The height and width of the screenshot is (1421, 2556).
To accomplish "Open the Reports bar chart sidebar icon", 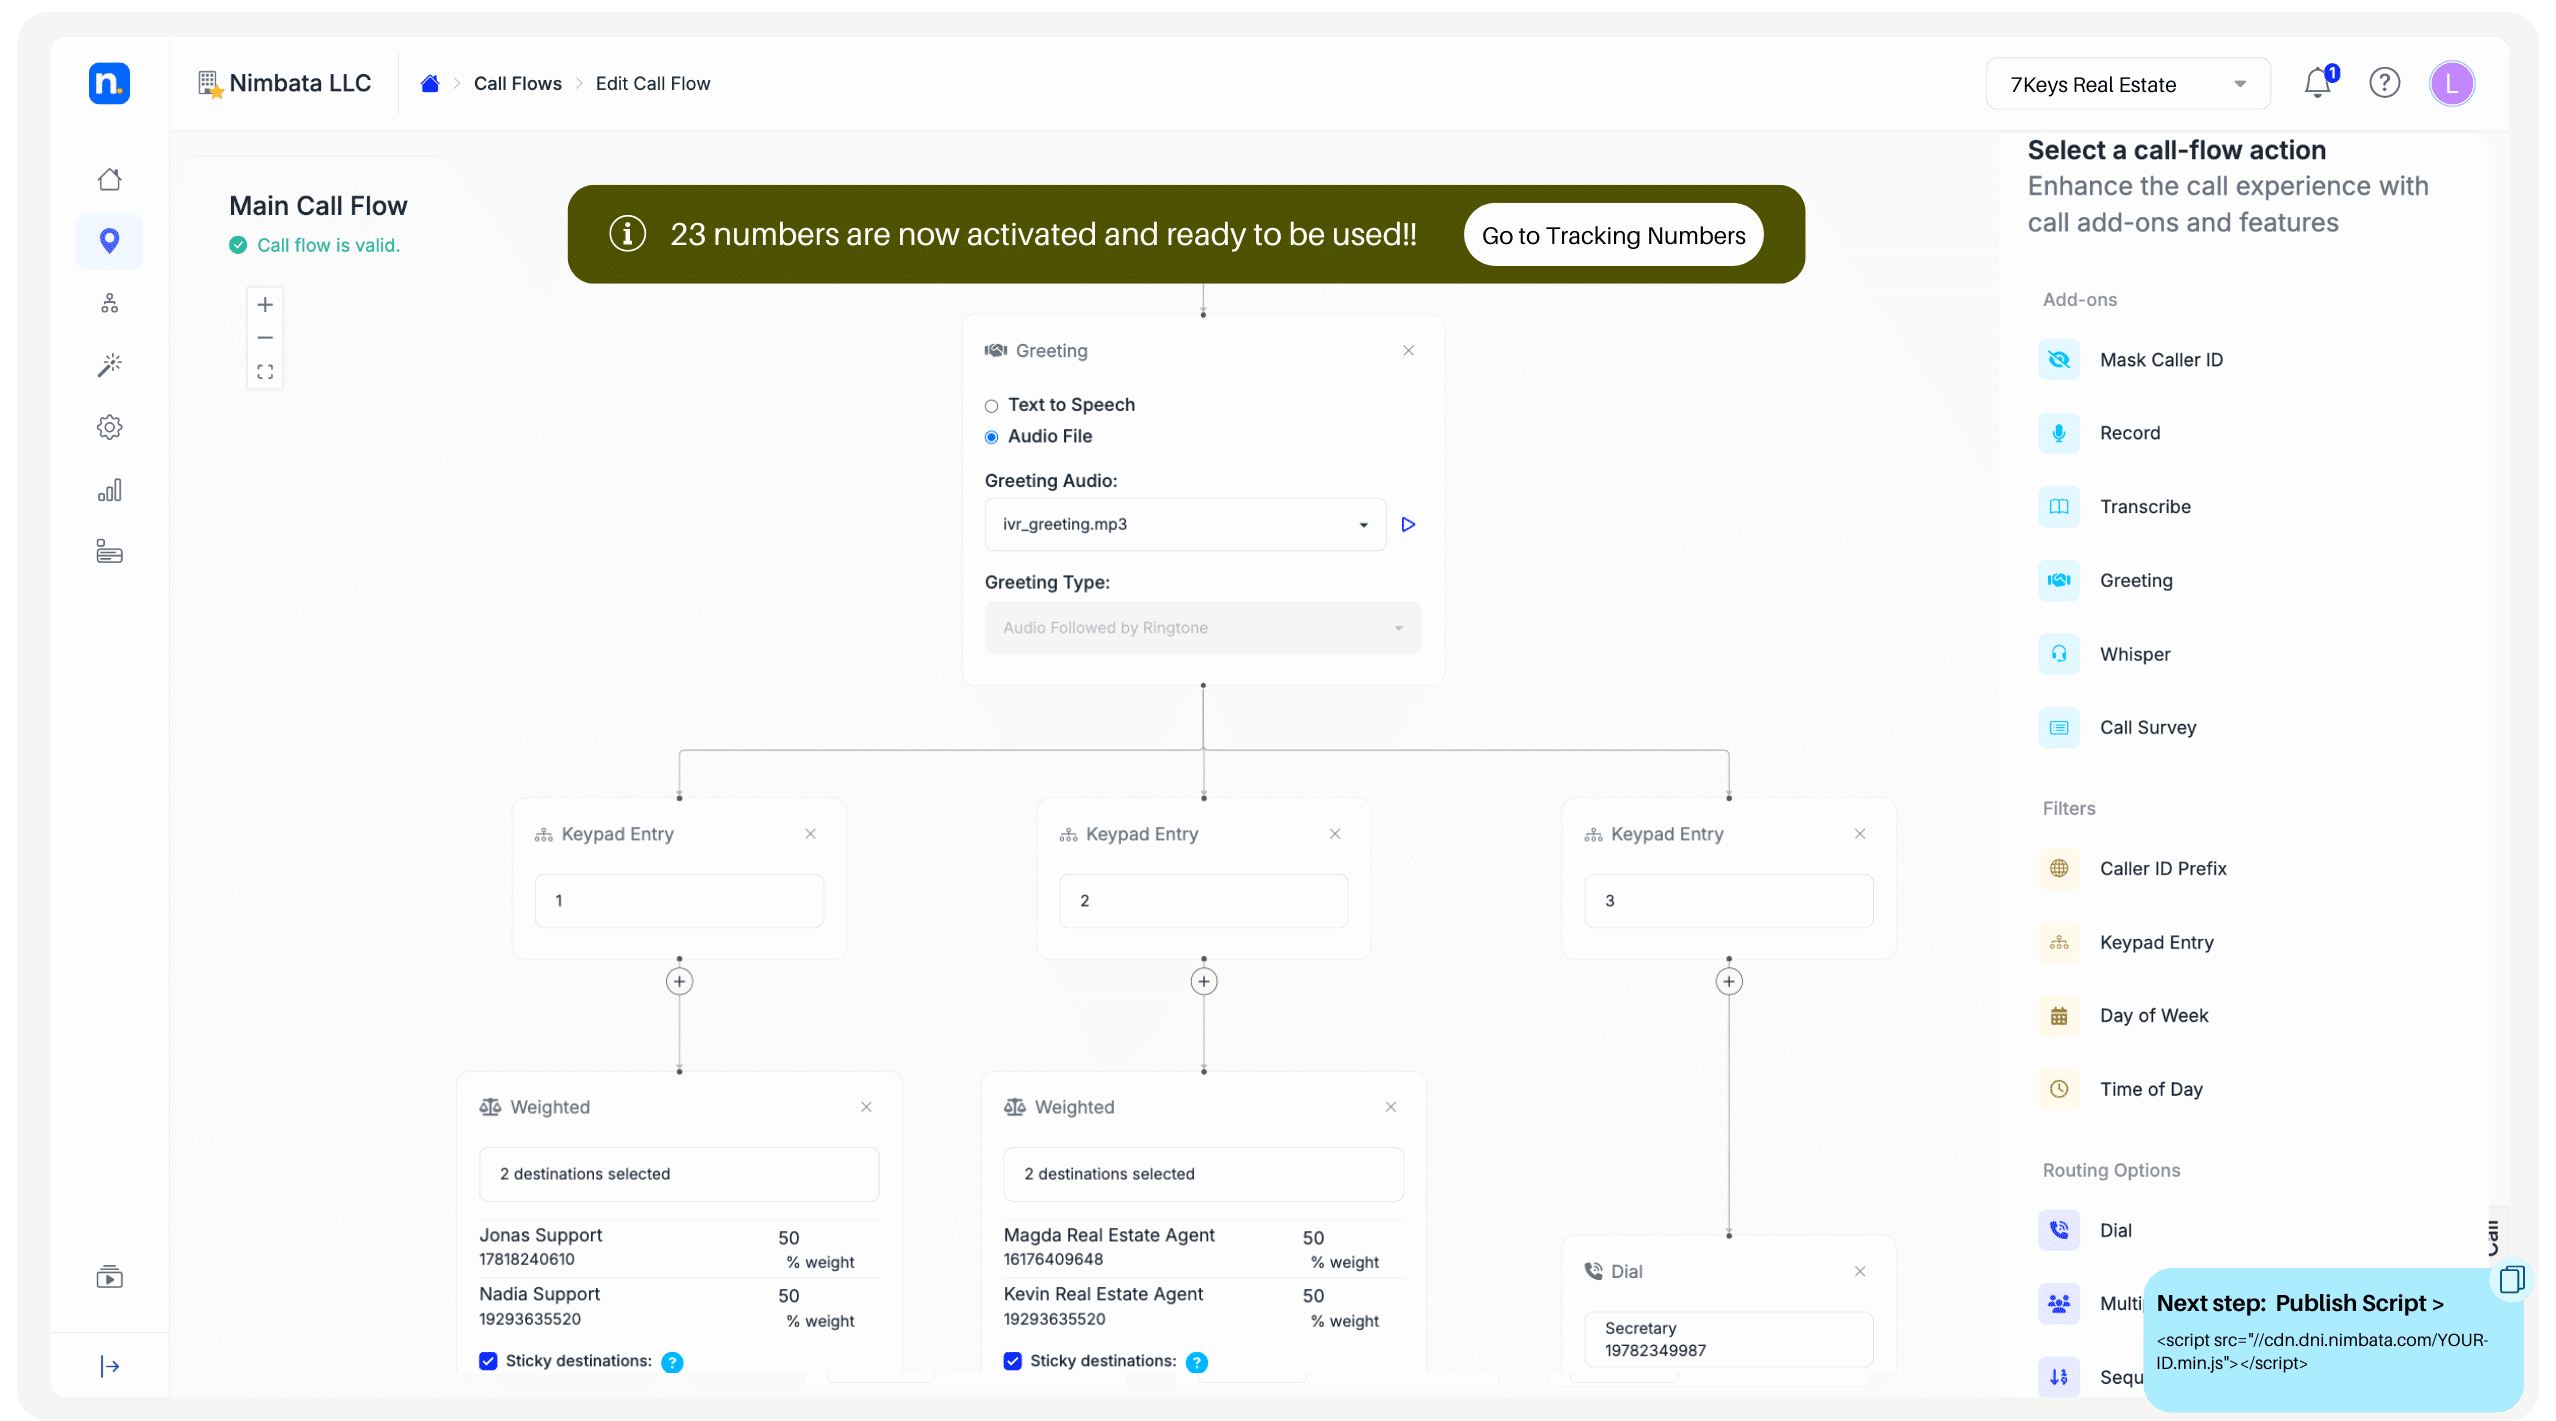I will coord(110,490).
